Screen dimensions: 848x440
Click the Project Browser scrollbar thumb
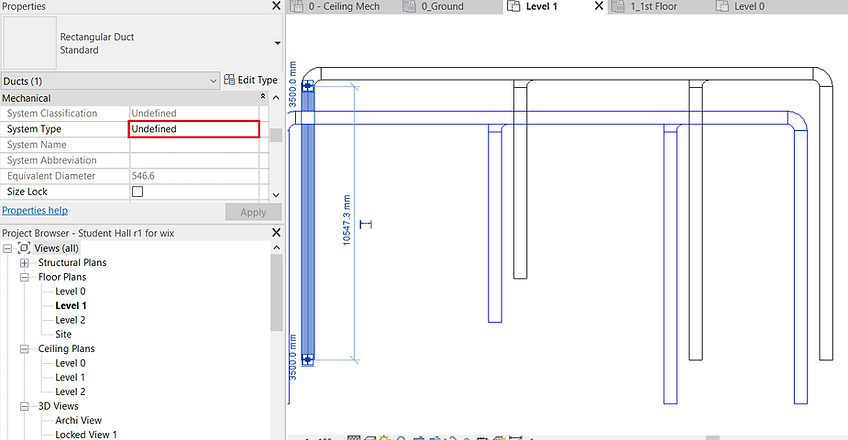[x=276, y=292]
